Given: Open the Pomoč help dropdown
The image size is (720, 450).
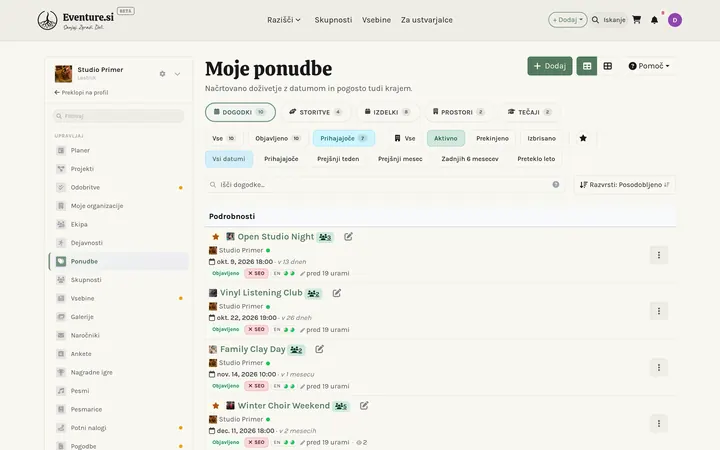Looking at the screenshot, I should 649,66.
